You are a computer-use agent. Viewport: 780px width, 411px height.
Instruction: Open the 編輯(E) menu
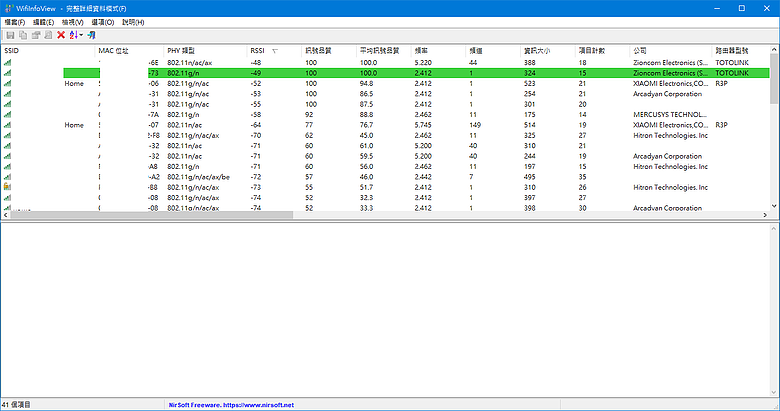tap(44, 22)
